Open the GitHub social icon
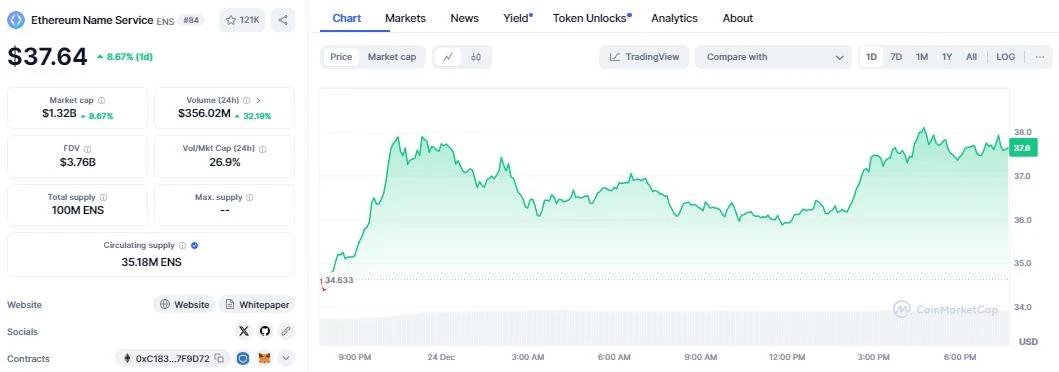 click(x=265, y=331)
